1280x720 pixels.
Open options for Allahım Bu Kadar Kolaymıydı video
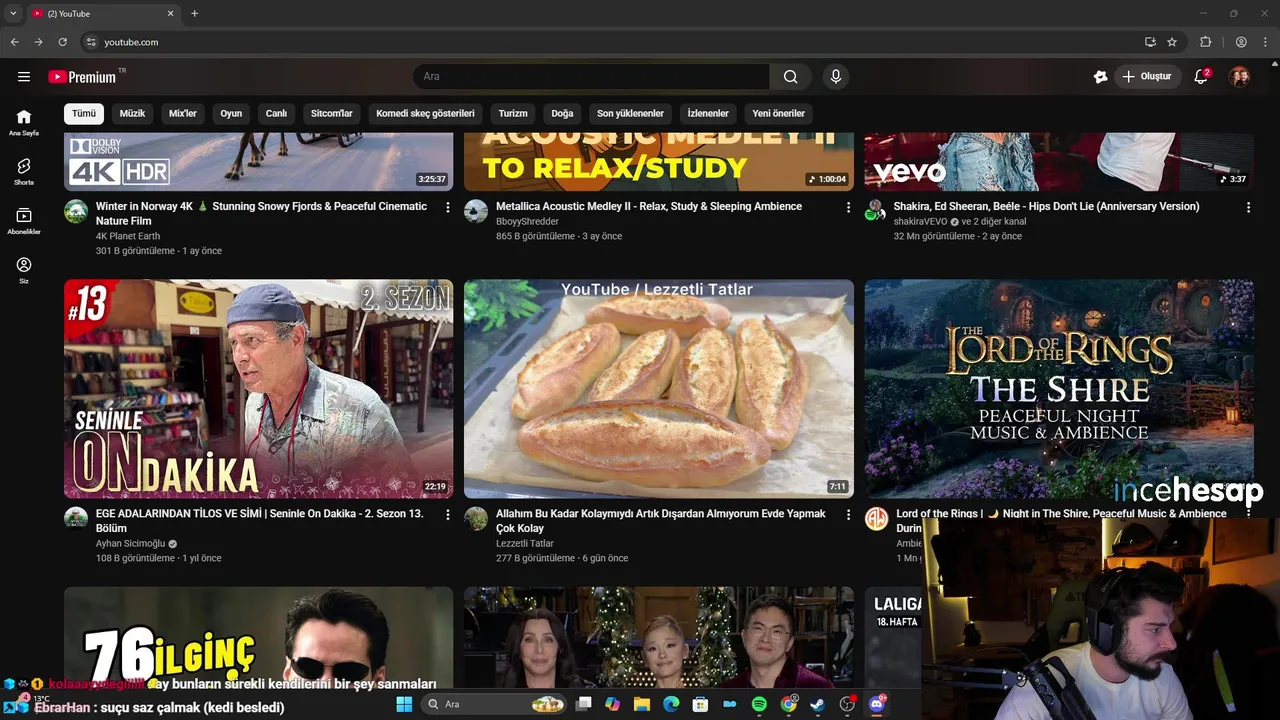848,514
